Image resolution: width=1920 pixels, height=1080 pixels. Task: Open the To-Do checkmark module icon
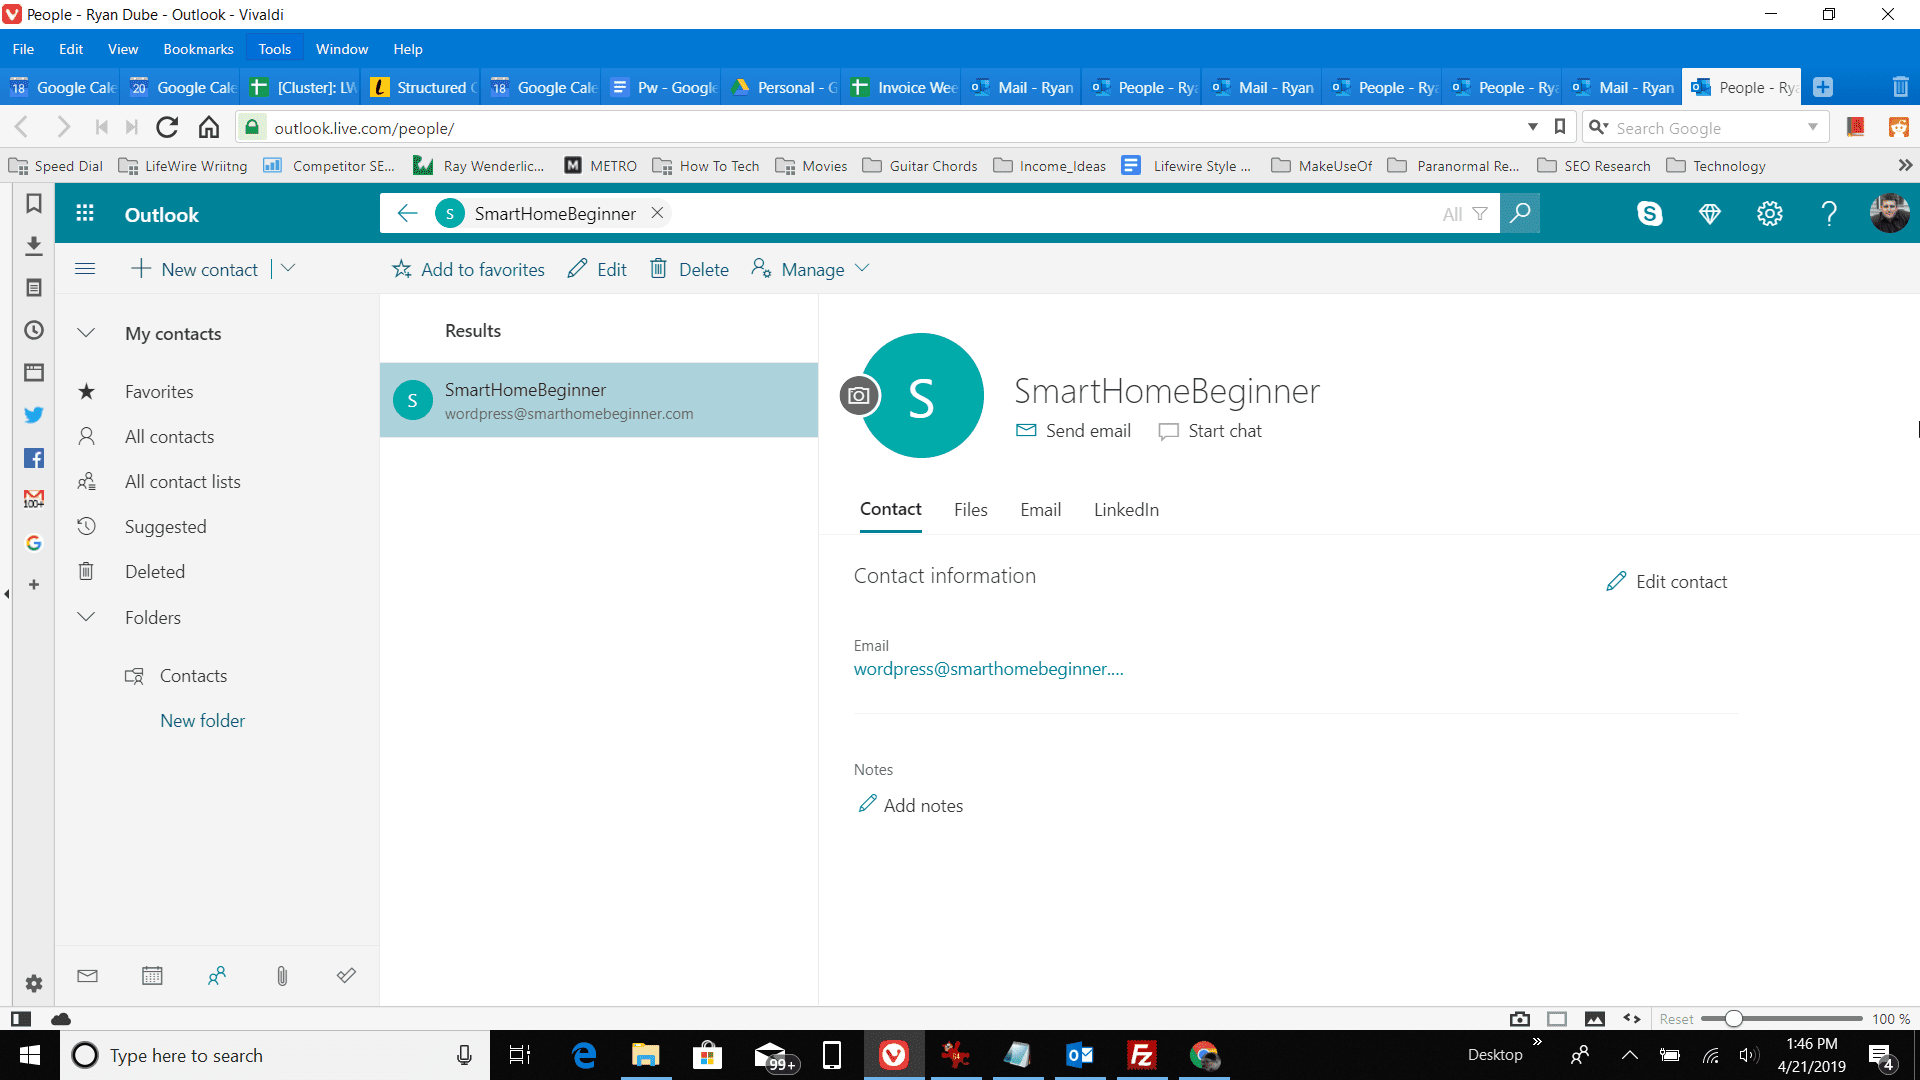[346, 976]
